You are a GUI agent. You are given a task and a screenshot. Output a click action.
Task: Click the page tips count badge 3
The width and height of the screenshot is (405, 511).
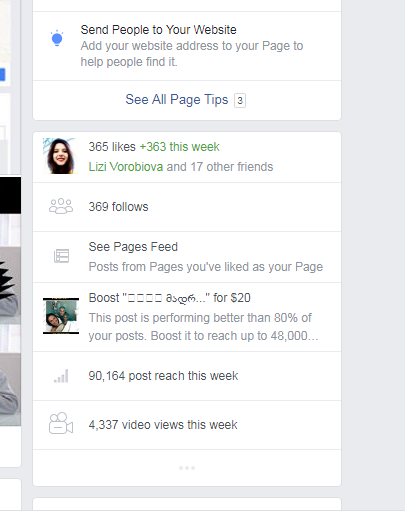pos(240,100)
